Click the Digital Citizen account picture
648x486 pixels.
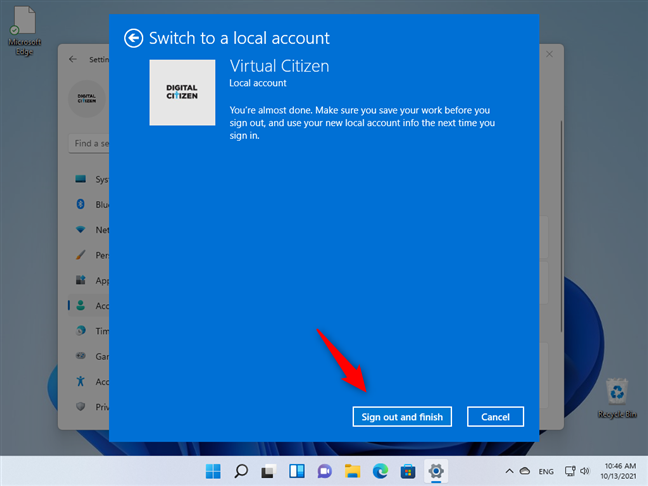(x=182, y=92)
